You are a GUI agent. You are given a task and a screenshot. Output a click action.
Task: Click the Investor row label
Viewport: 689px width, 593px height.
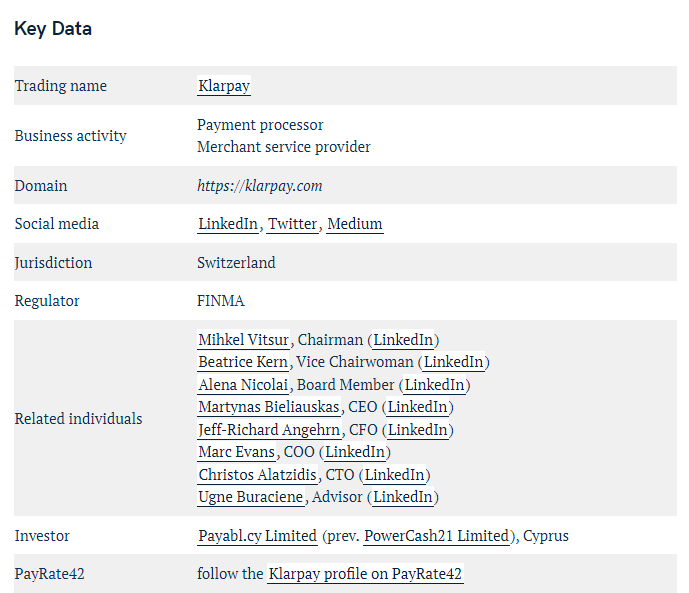[x=42, y=536]
